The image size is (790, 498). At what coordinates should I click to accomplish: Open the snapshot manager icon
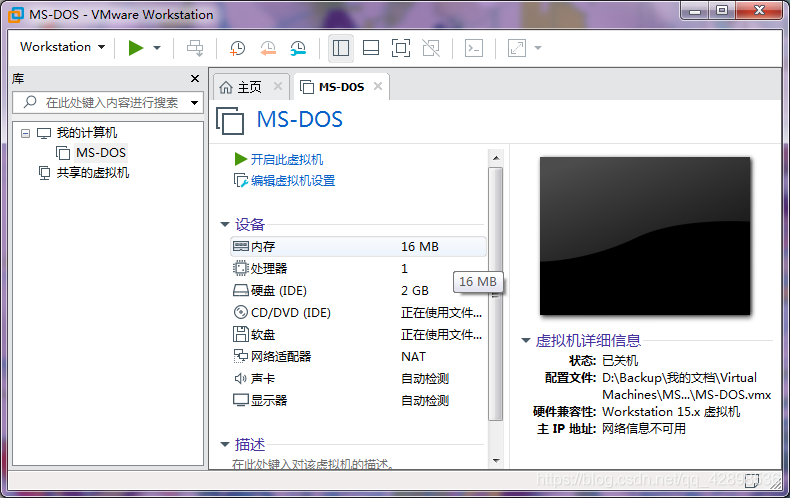pos(298,48)
